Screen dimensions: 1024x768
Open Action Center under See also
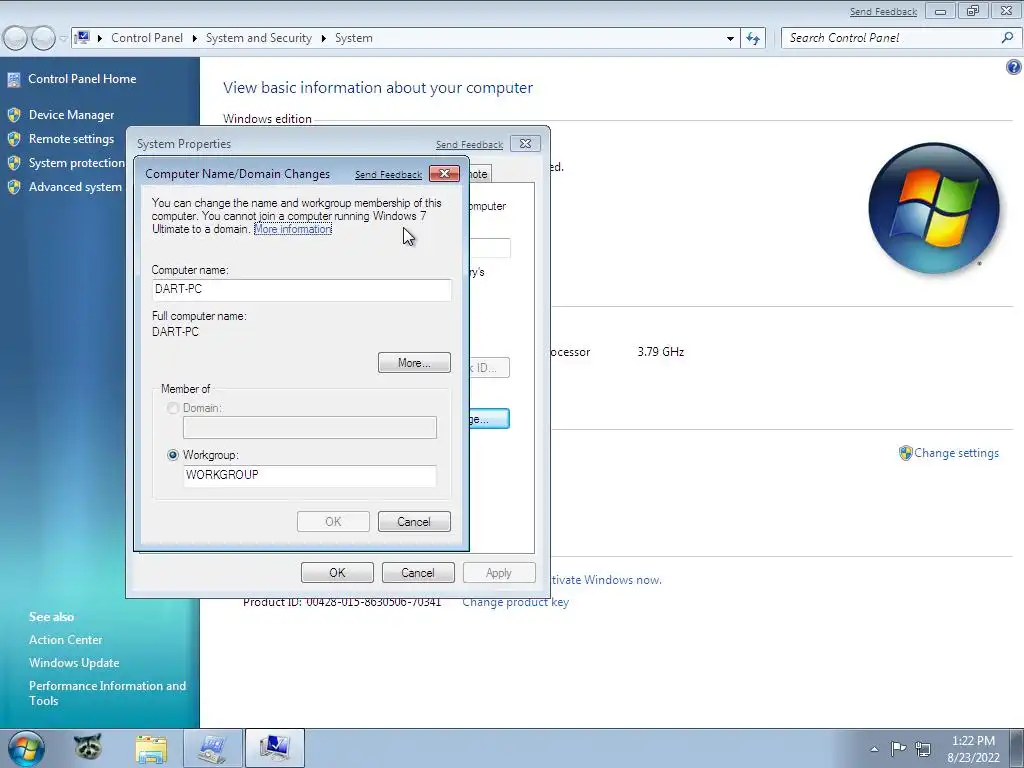pos(65,640)
